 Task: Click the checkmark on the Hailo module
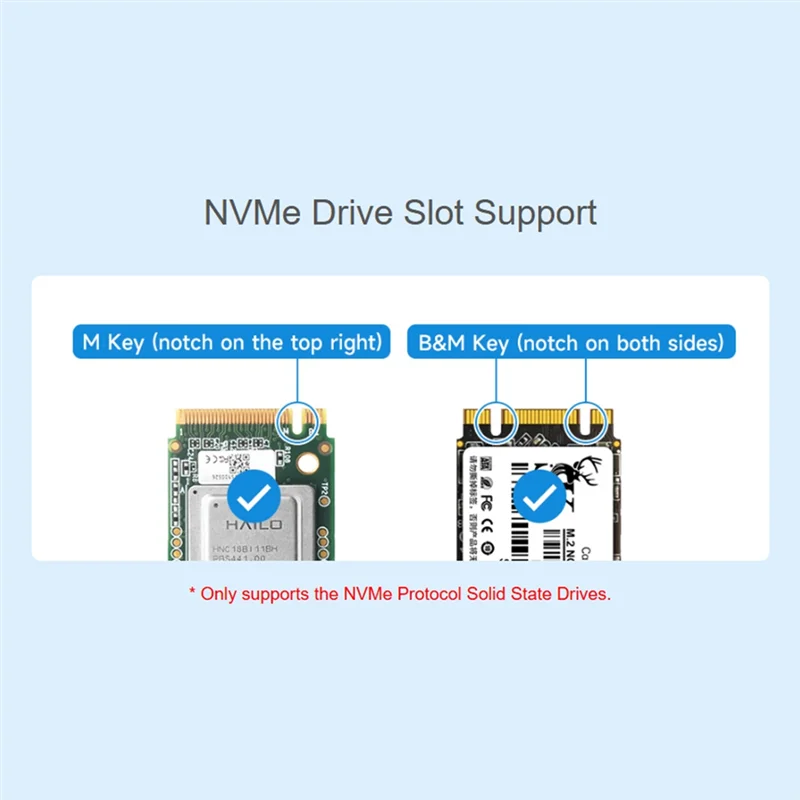point(254,496)
